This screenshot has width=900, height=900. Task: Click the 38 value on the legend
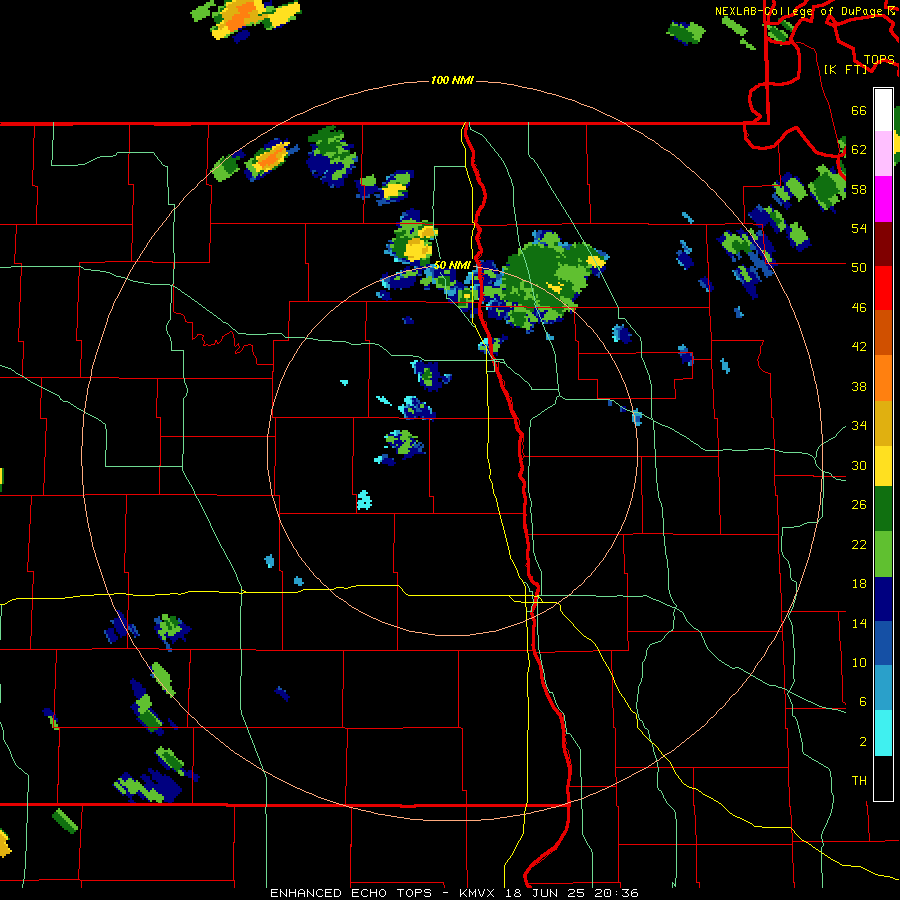pos(859,386)
